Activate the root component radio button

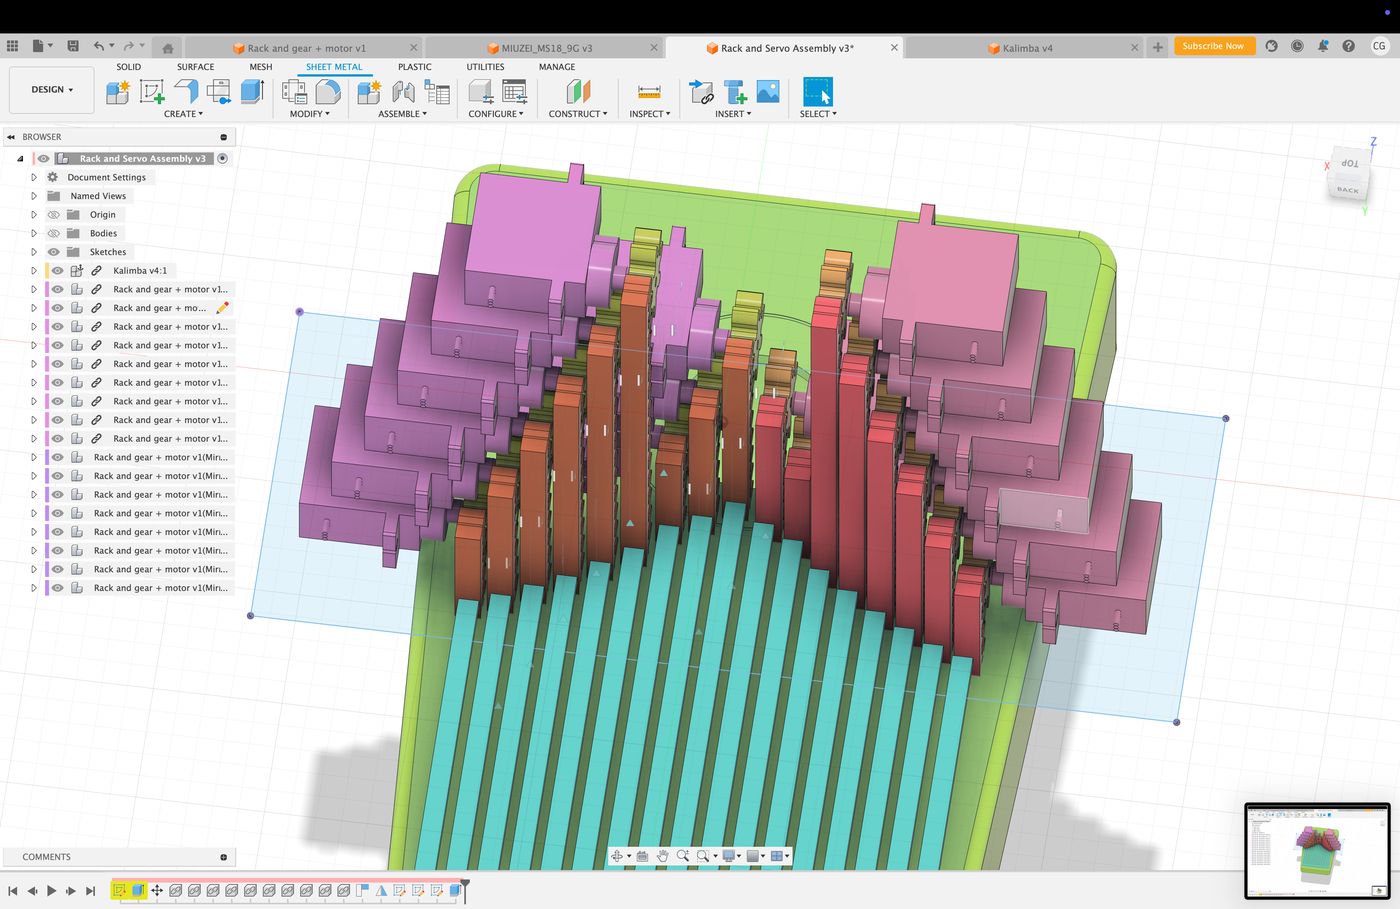coord(223,158)
